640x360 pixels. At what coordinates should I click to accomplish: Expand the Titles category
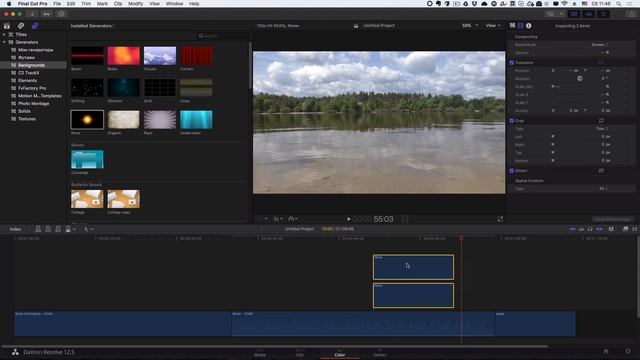tap(4, 35)
